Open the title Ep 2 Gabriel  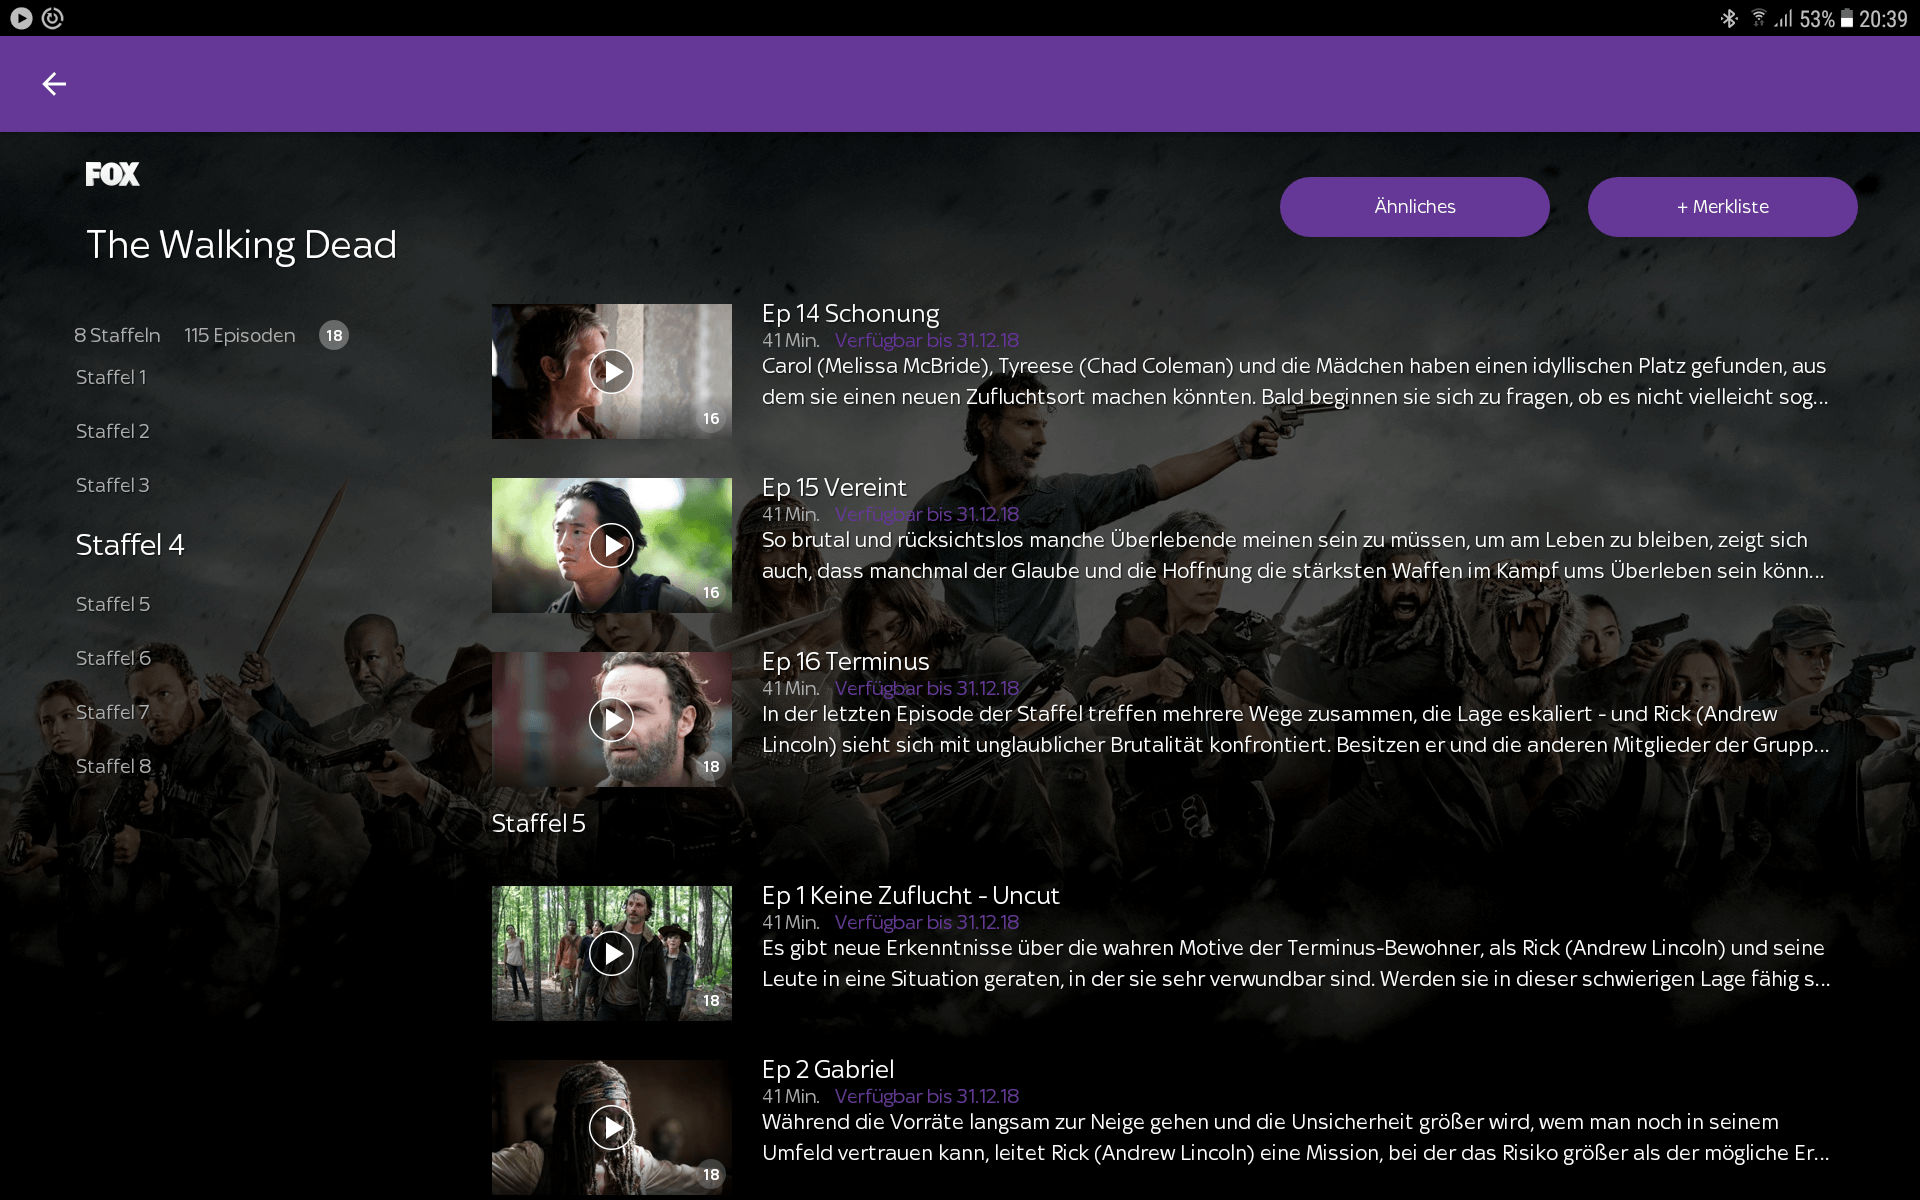[x=828, y=1070]
